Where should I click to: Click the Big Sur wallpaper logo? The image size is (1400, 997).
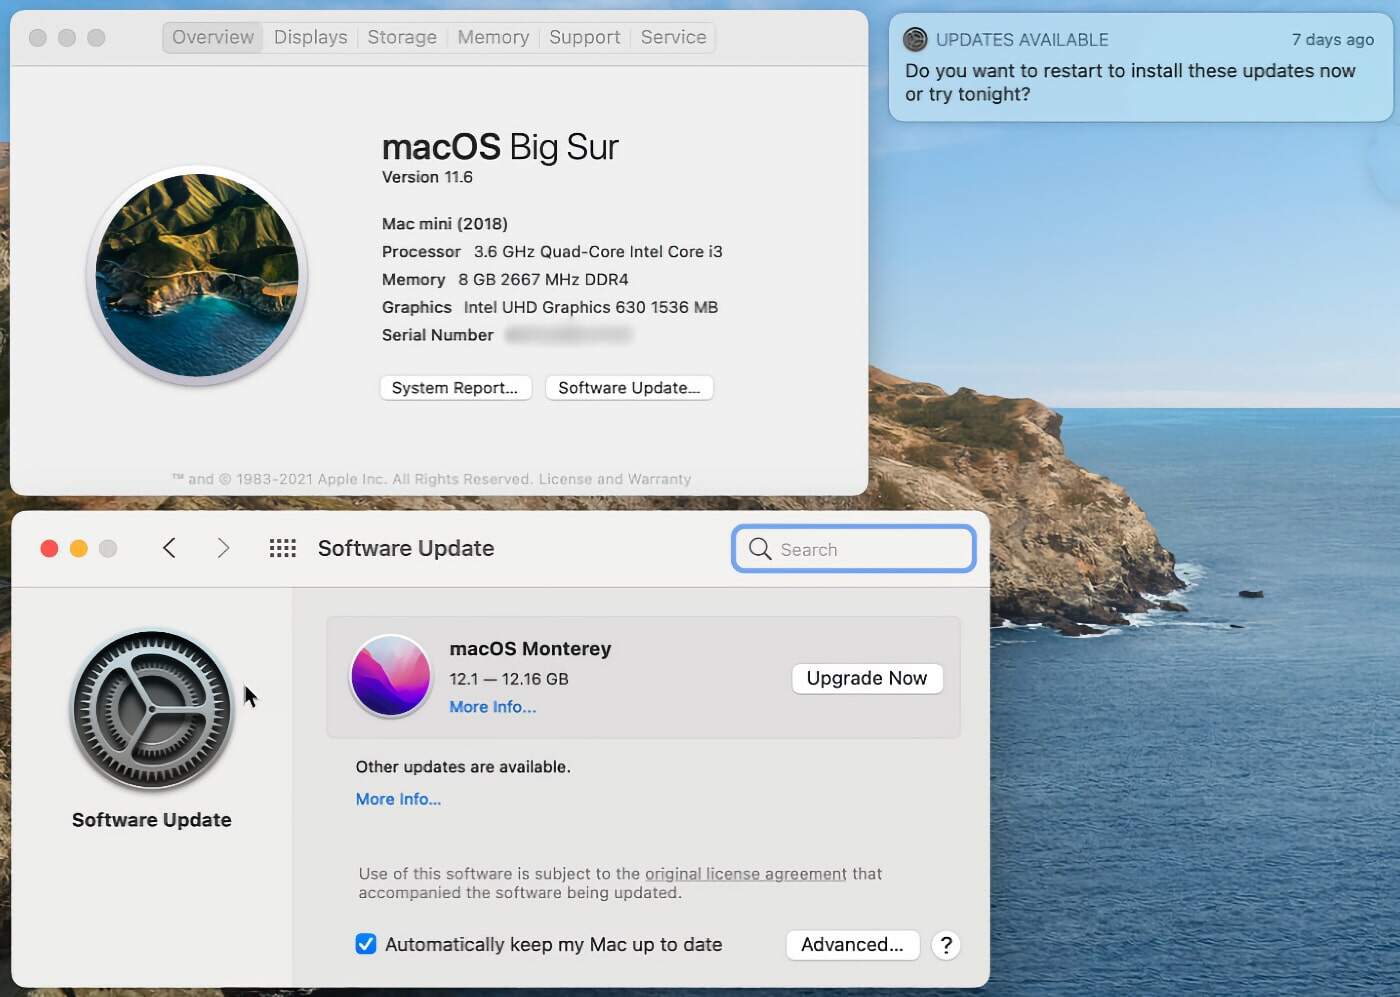coord(197,275)
